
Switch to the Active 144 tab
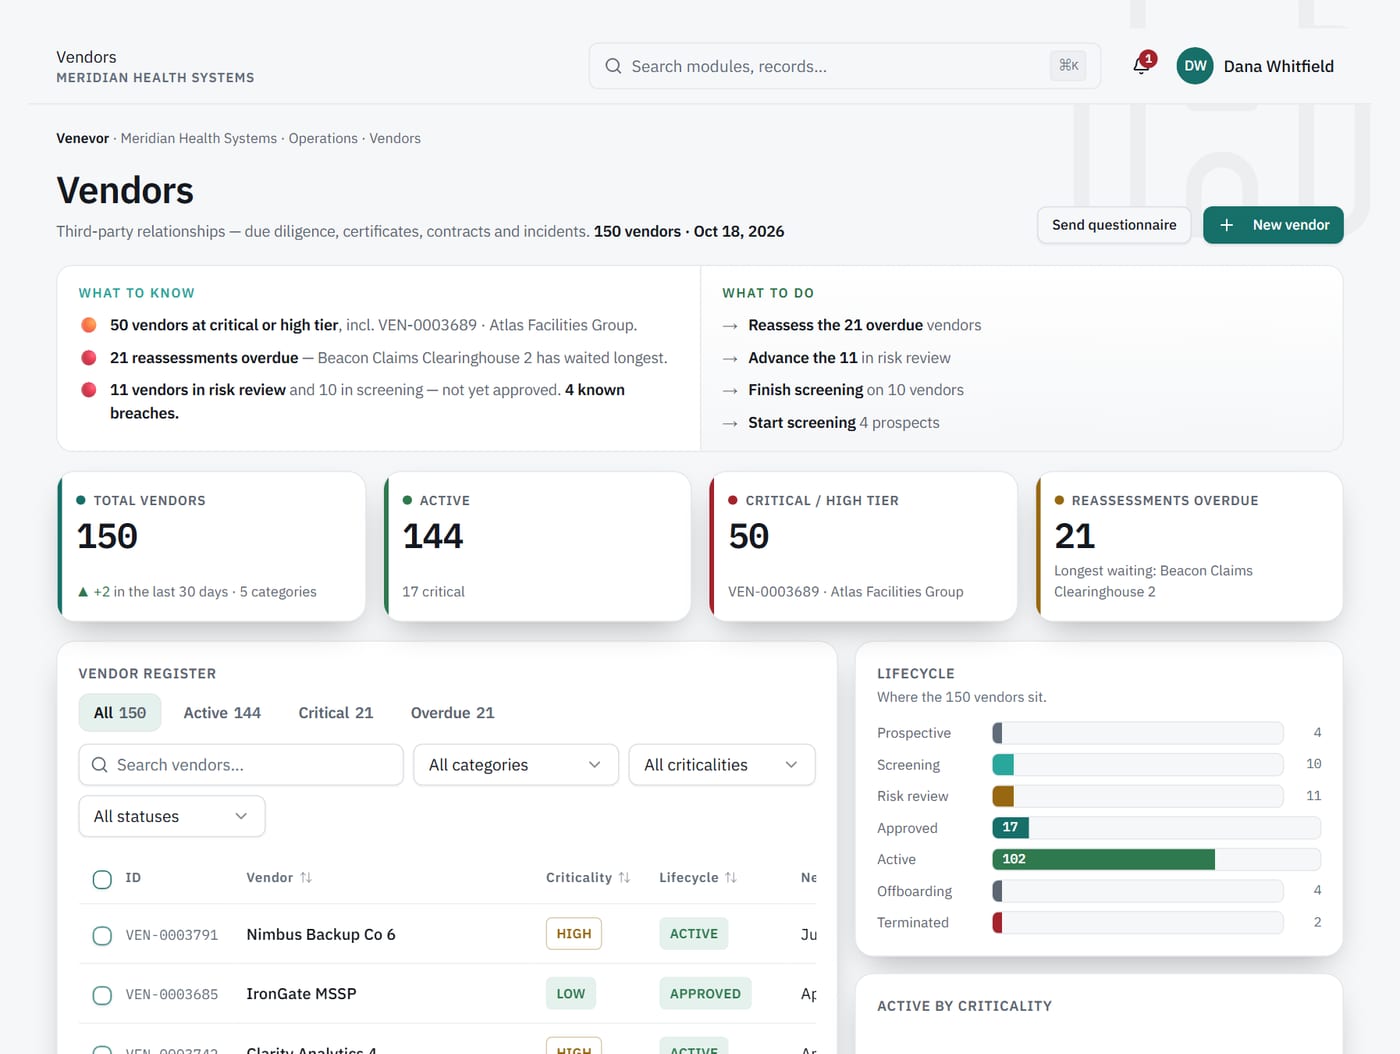click(222, 713)
